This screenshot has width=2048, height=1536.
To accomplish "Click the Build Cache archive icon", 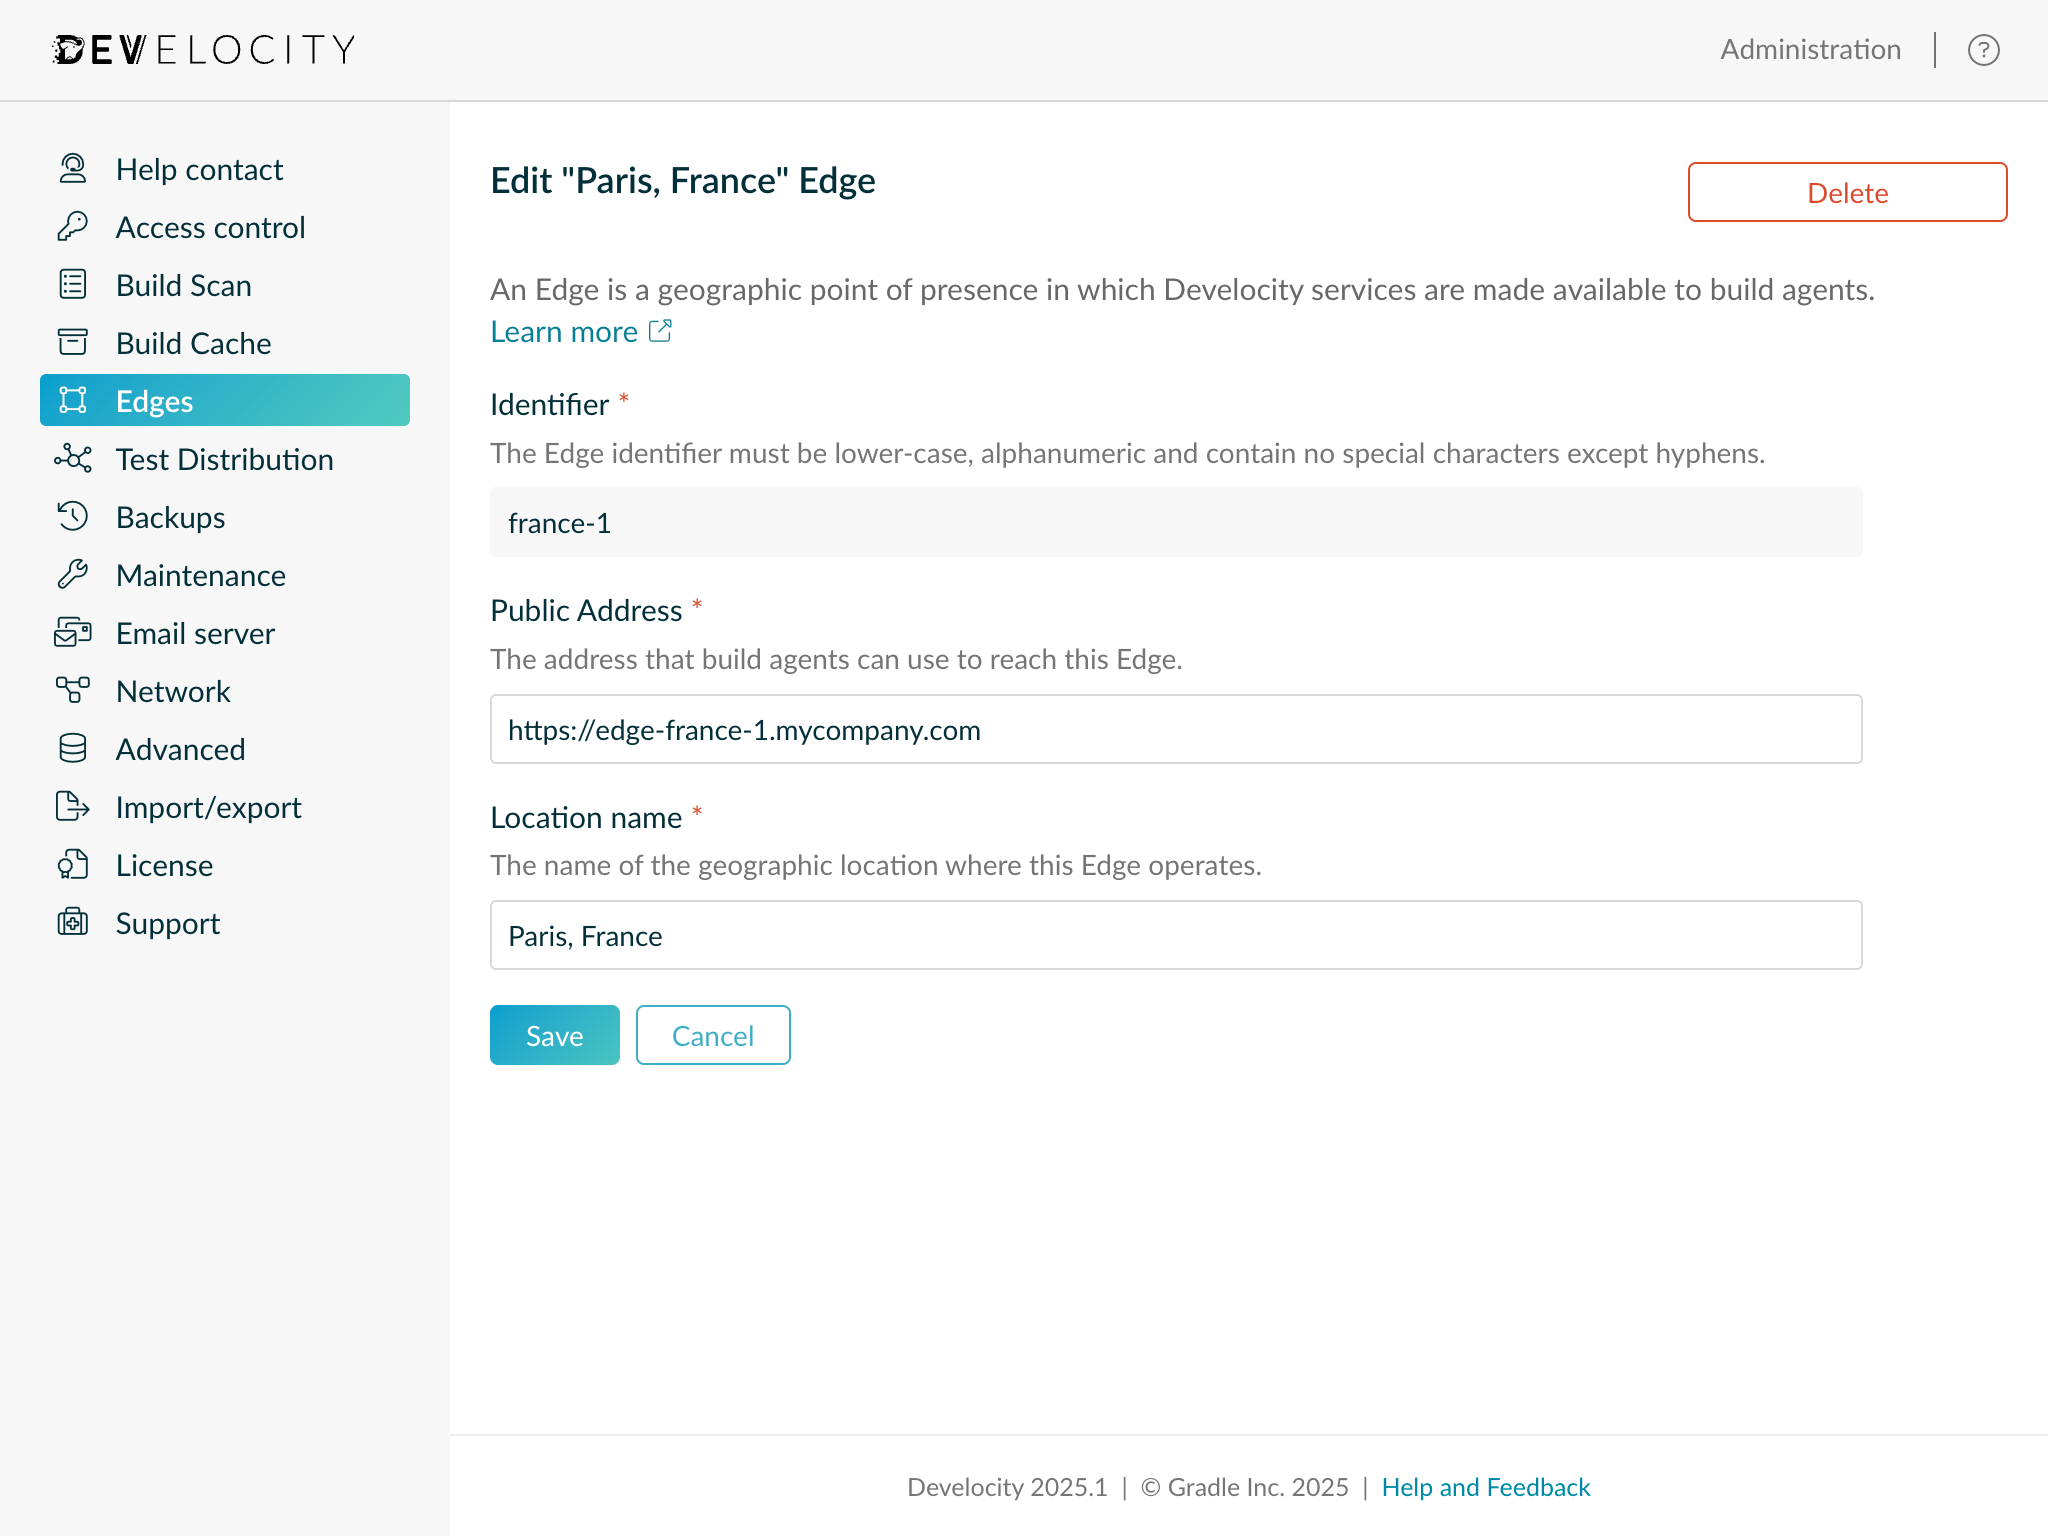I will [73, 343].
